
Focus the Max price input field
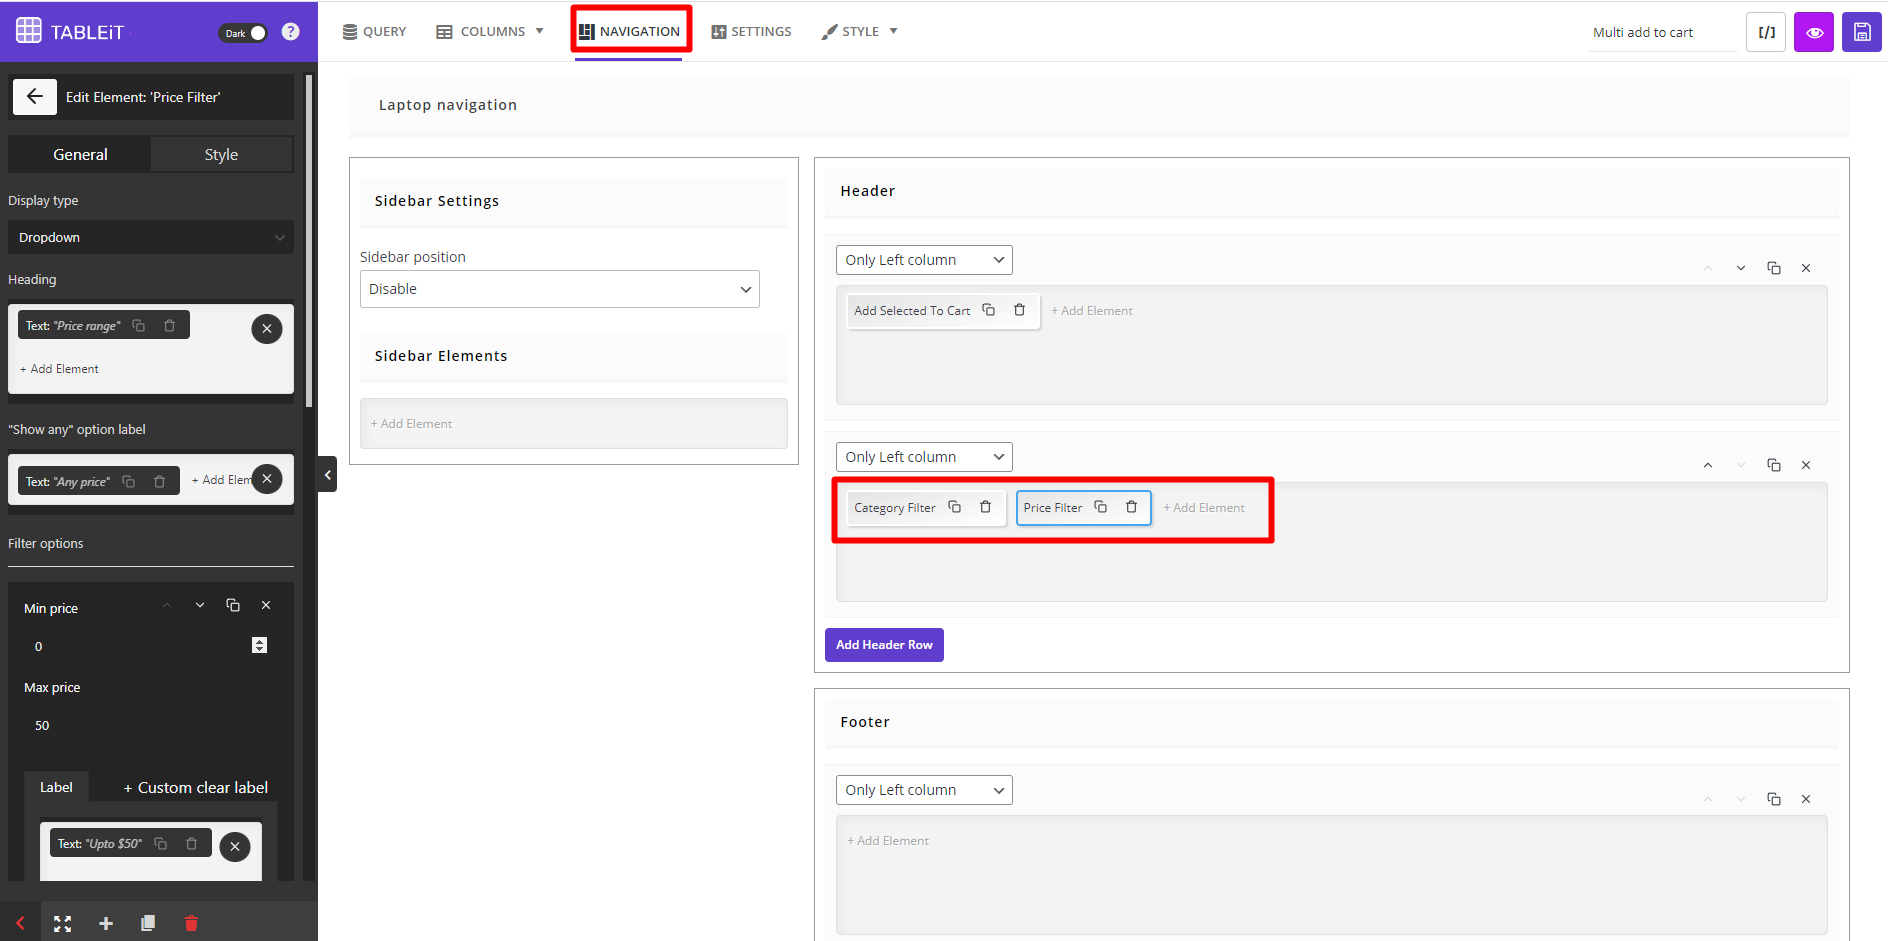pyautogui.click(x=150, y=726)
